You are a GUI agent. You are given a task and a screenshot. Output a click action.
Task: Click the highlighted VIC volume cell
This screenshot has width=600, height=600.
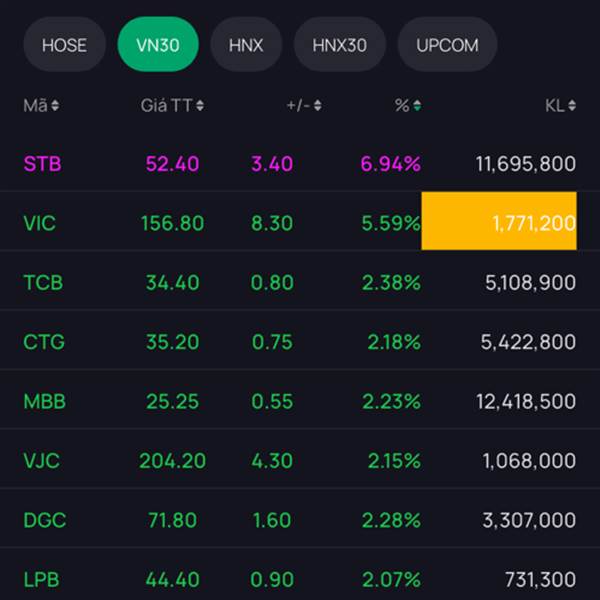[x=499, y=221]
